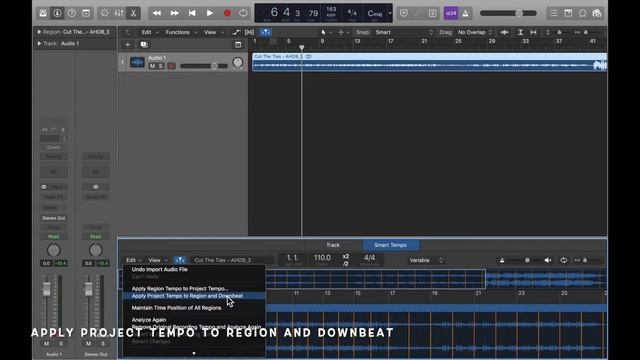Open the Functions menu

[x=181, y=32]
